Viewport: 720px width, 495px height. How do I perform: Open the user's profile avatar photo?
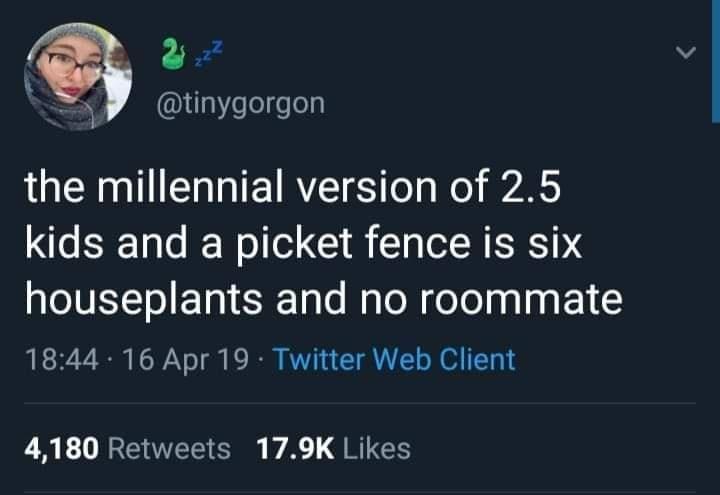[78, 77]
